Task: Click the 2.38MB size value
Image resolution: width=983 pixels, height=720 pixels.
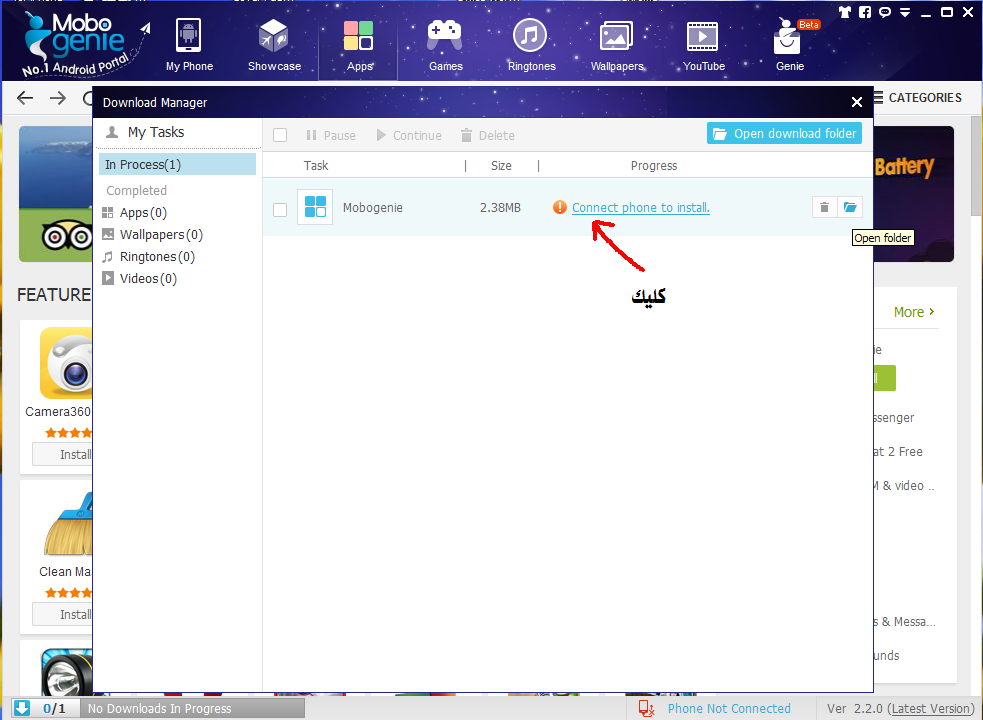Action: point(500,208)
